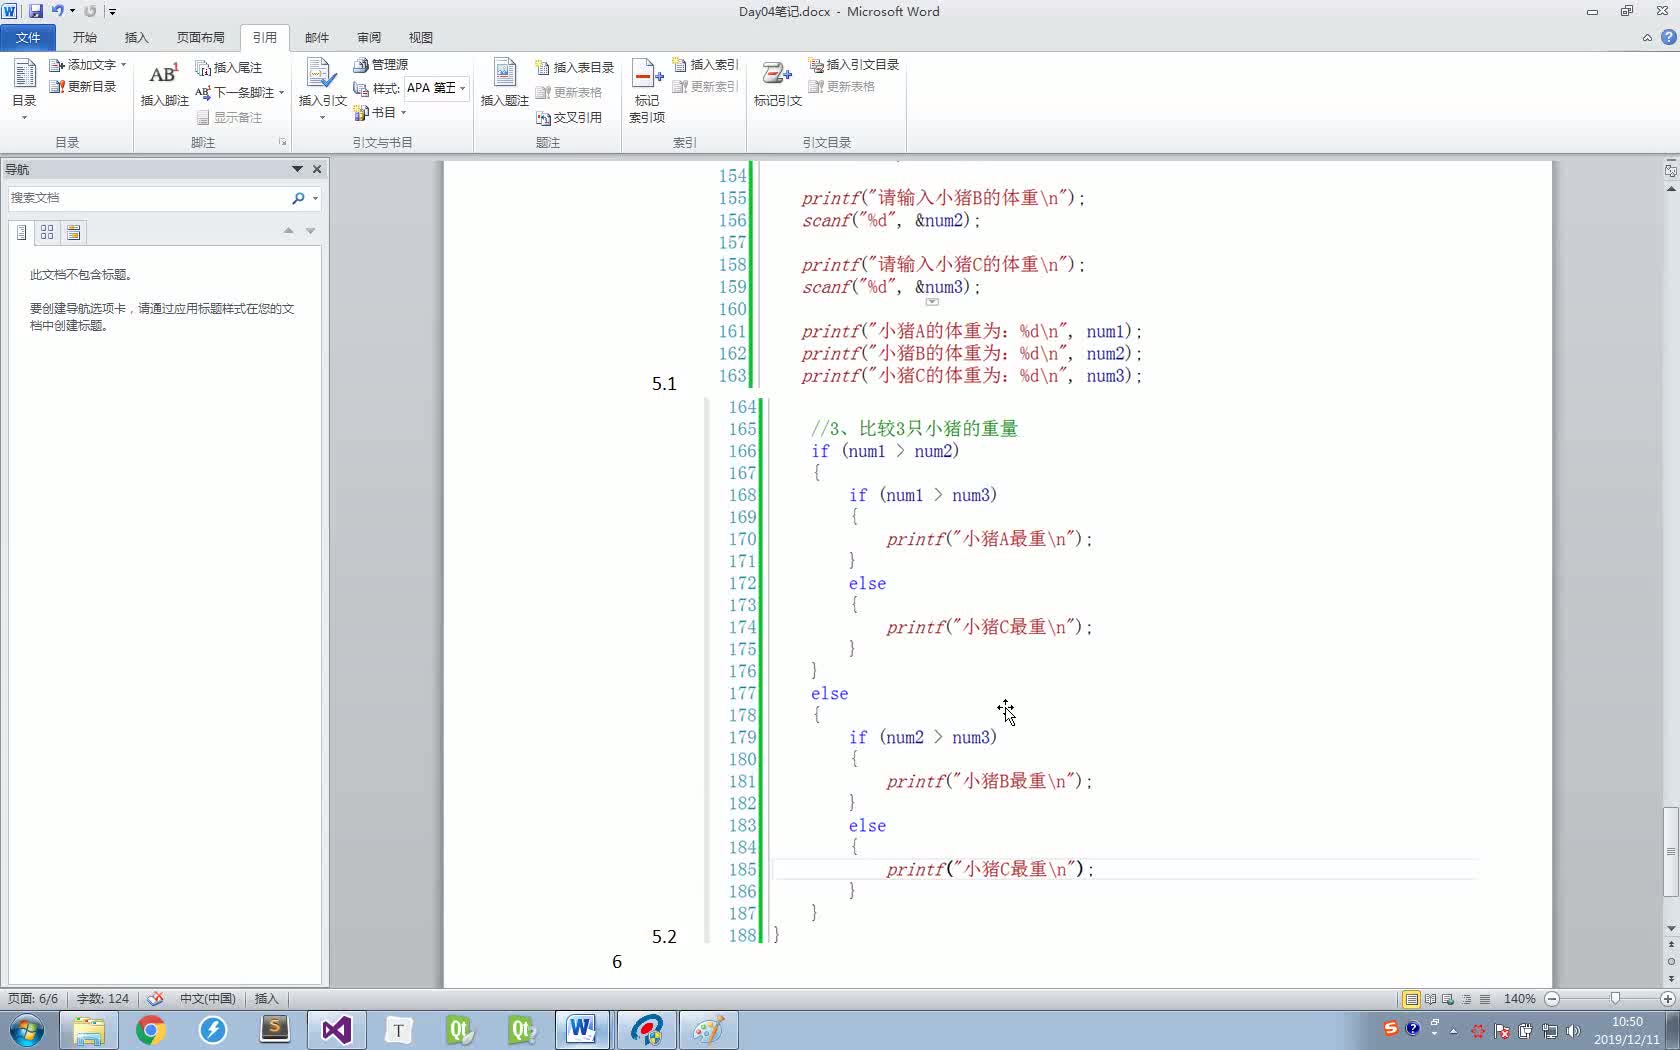Click the proofing check icon in status bar
The width and height of the screenshot is (1680, 1050).
(155, 998)
